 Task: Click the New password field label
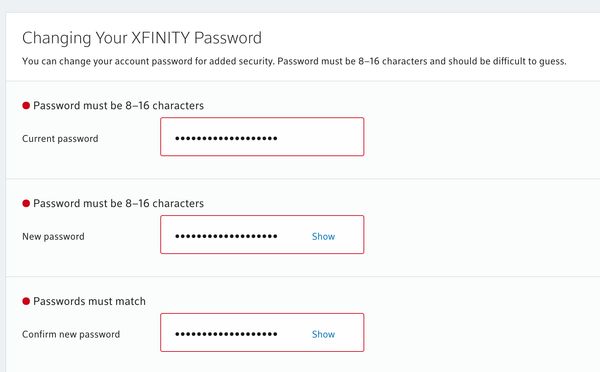coord(53,237)
